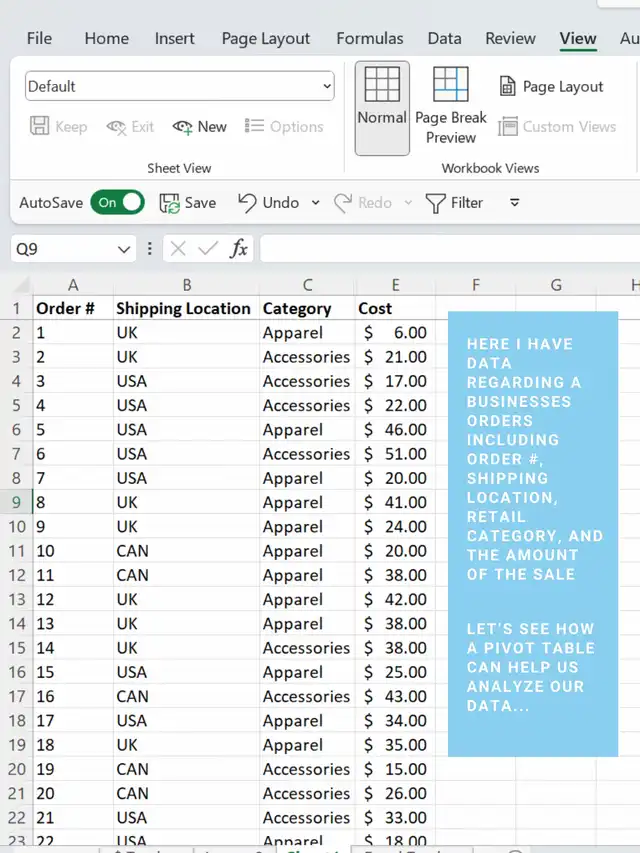Viewport: 640px width, 853px height.
Task: Open the Formulas tab
Action: click(x=369, y=39)
